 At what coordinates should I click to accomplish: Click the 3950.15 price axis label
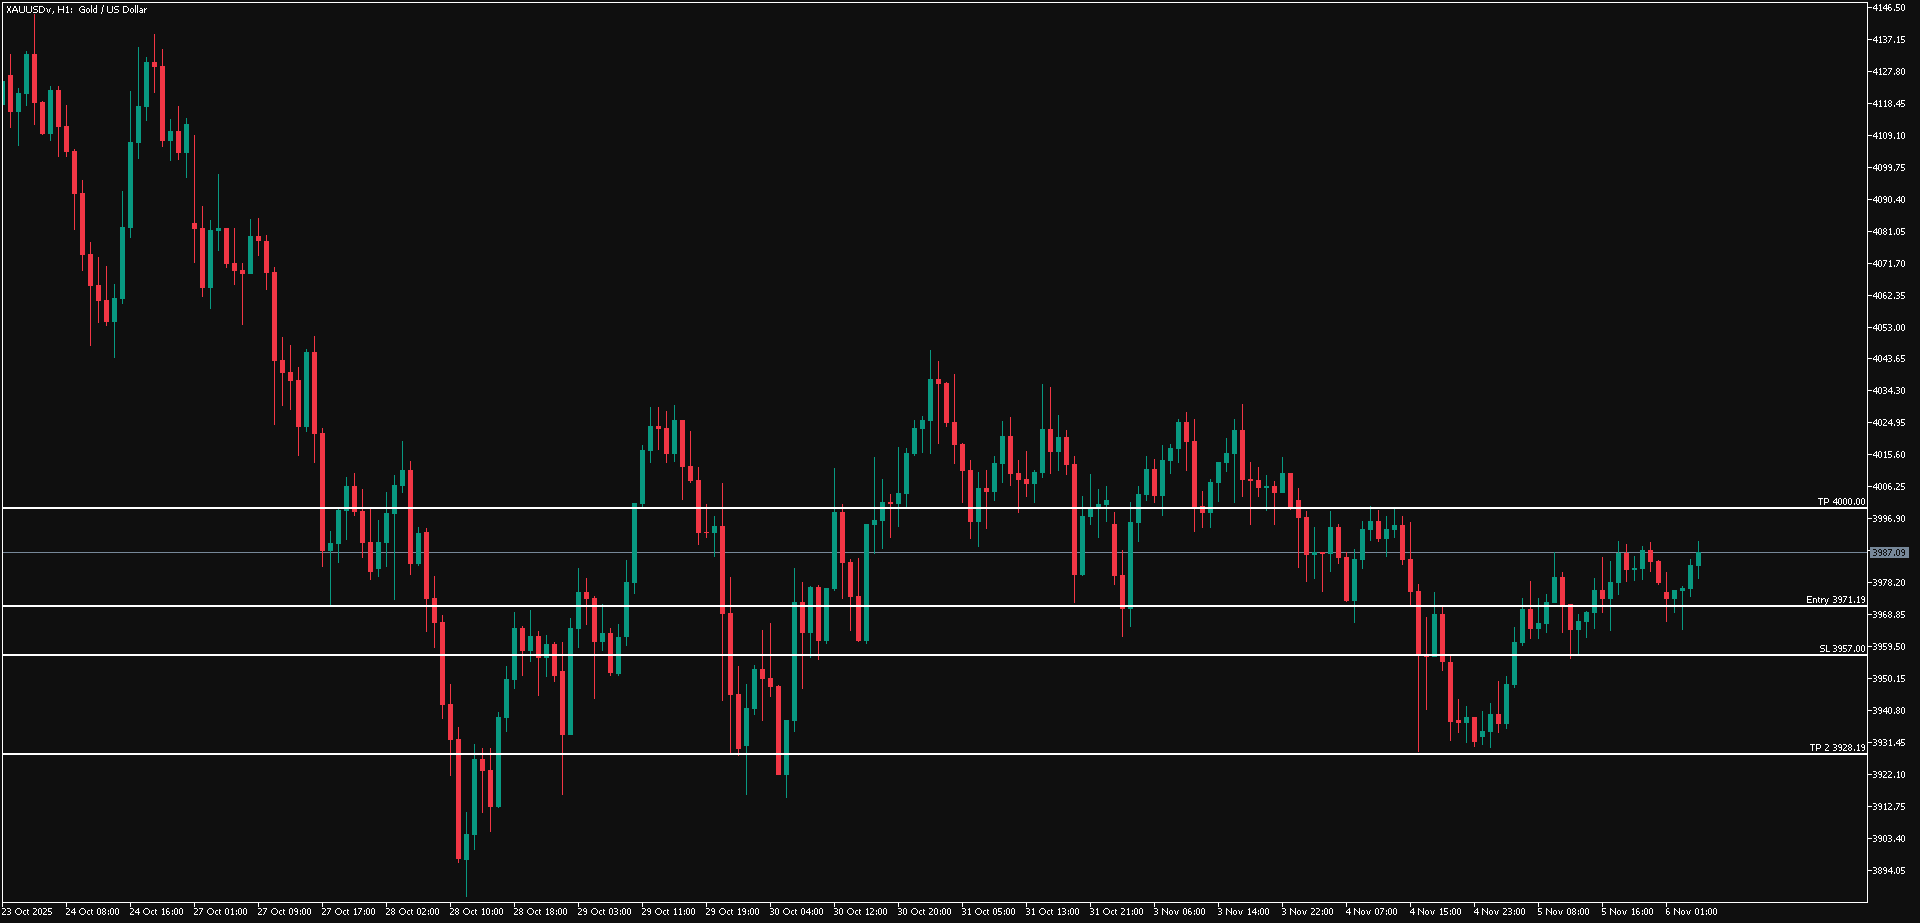(1888, 679)
